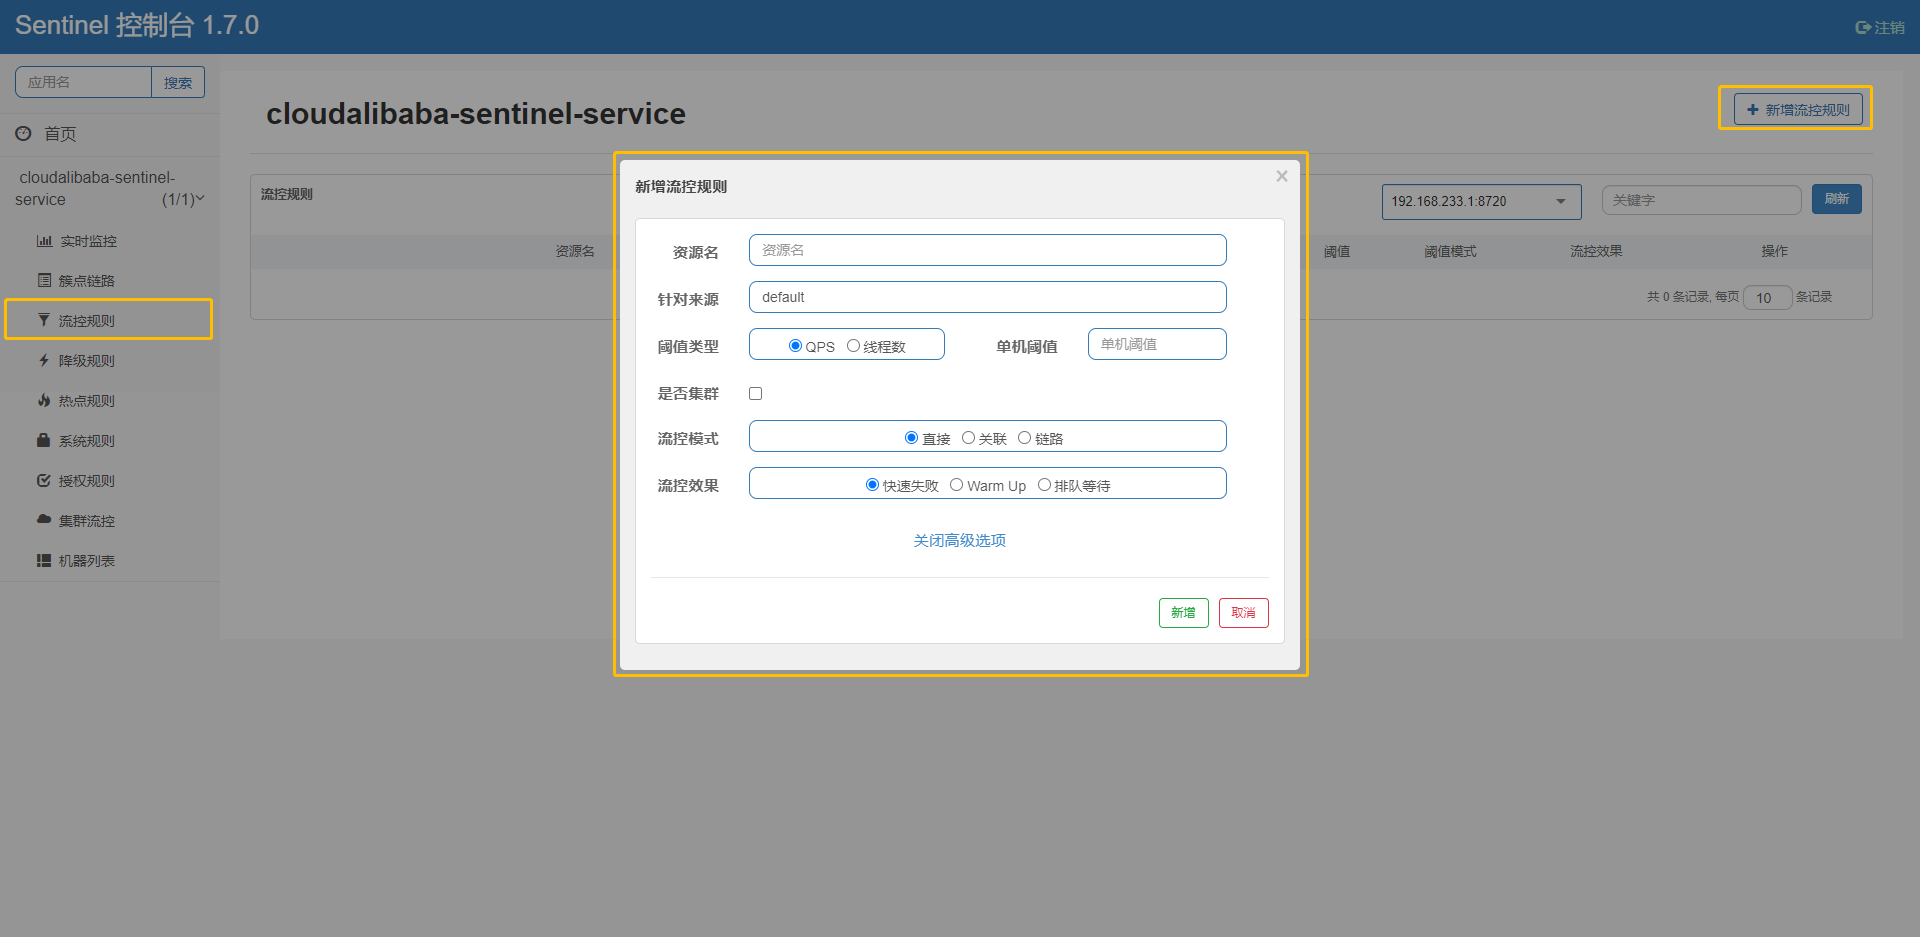The width and height of the screenshot is (1920, 937).
Task: Click the 刷新 refresh button
Action: pyautogui.click(x=1836, y=199)
